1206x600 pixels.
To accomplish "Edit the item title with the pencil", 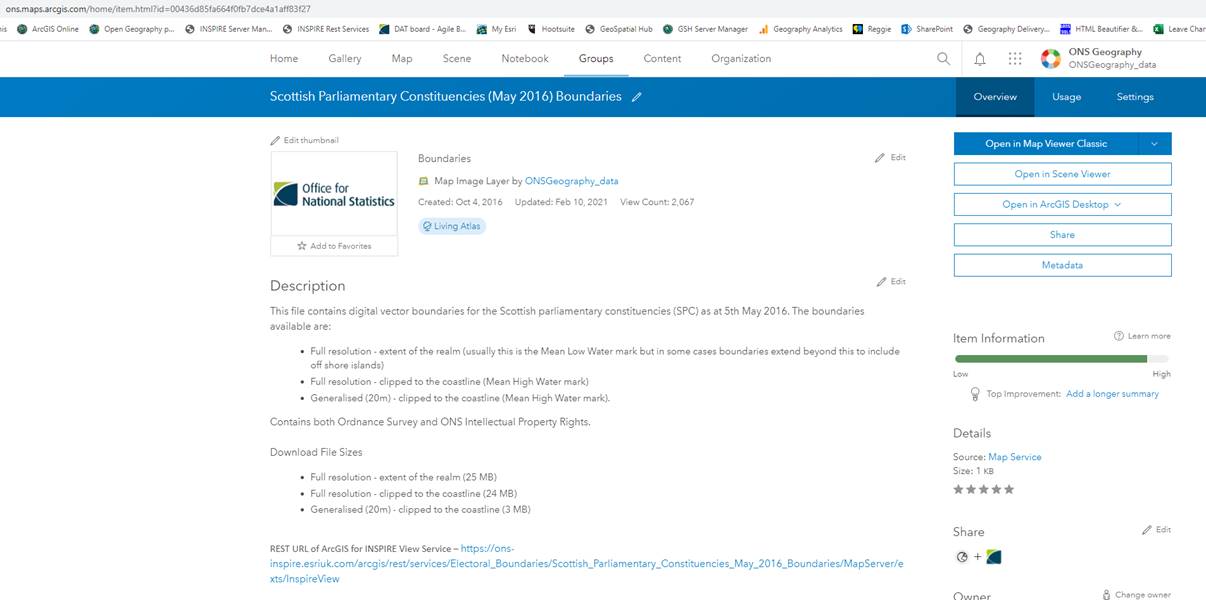I will tap(637, 97).
